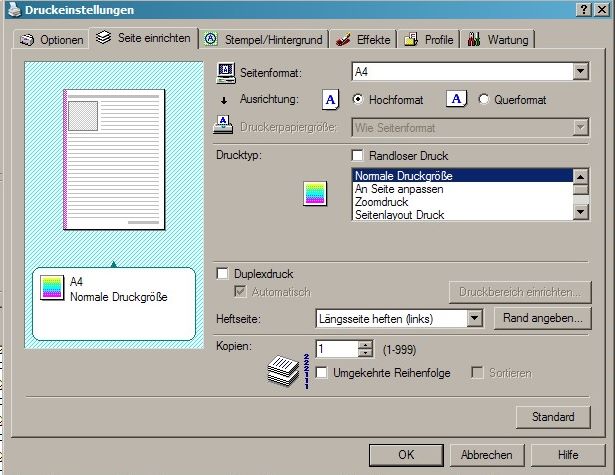Click the Seitenformat page icon
Viewport: 615px width, 475px height.
(226, 73)
